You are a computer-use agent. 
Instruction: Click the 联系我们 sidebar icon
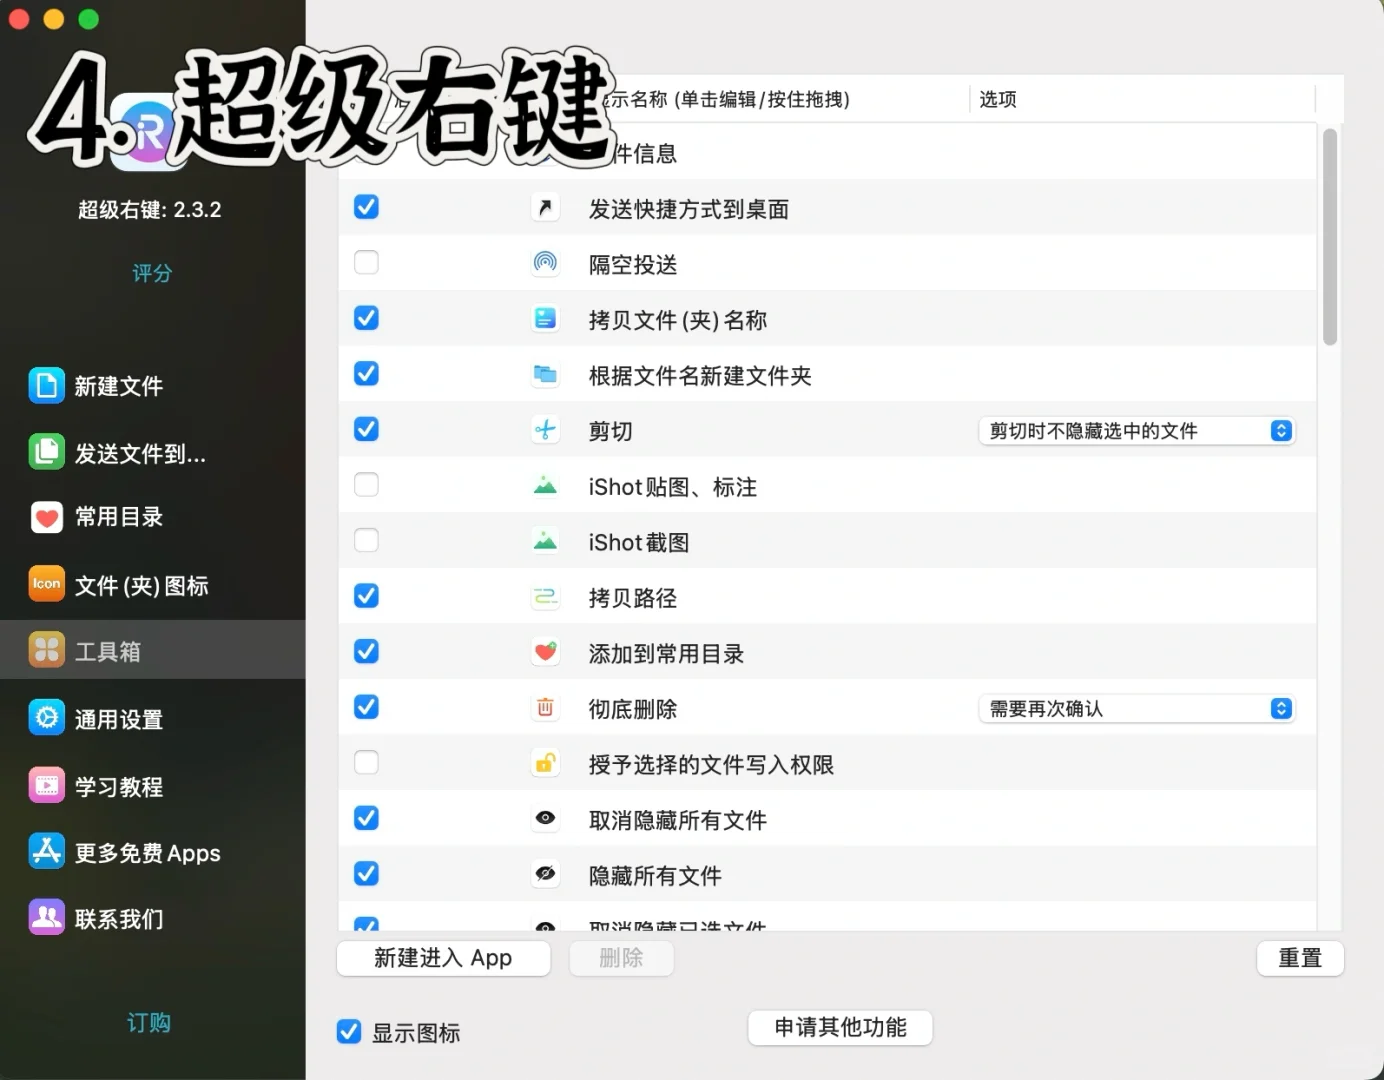120,918
